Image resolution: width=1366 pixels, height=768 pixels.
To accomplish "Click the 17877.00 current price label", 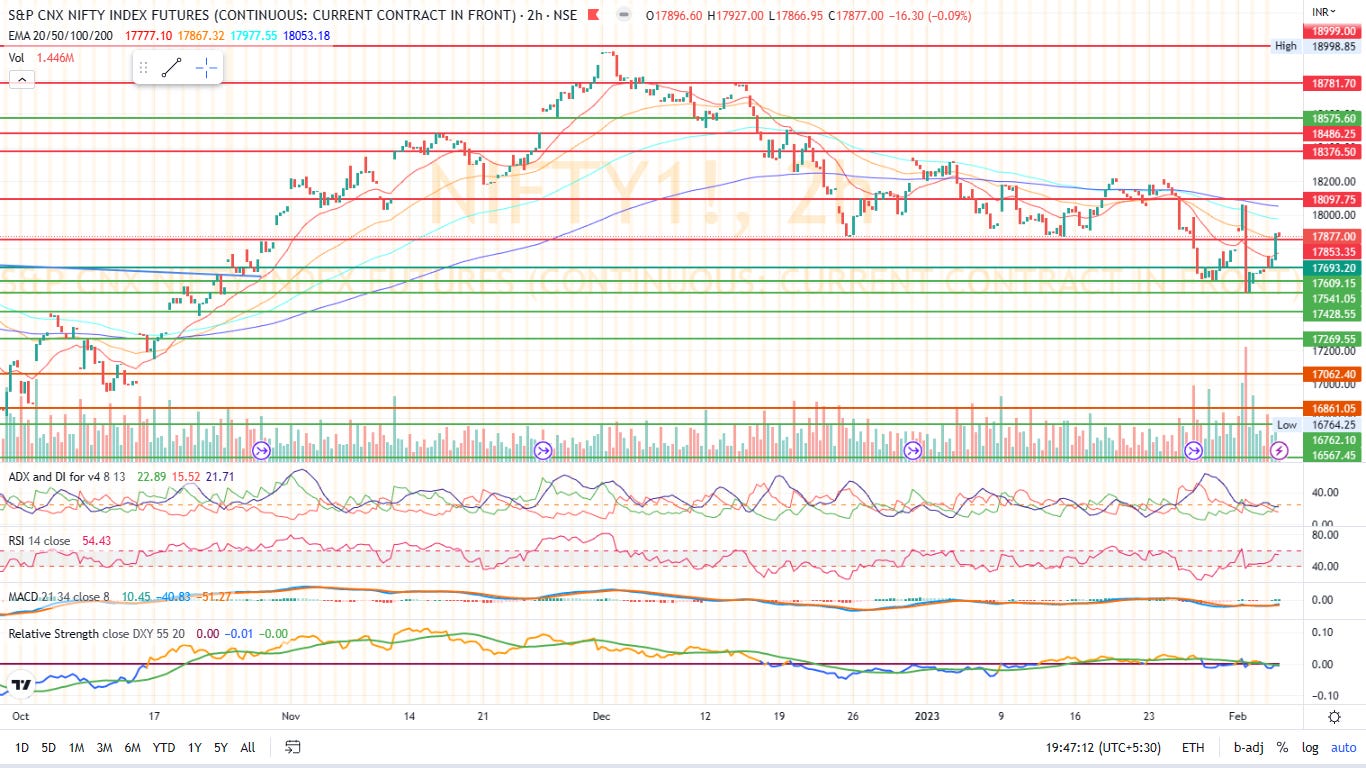I will (x=1333, y=237).
